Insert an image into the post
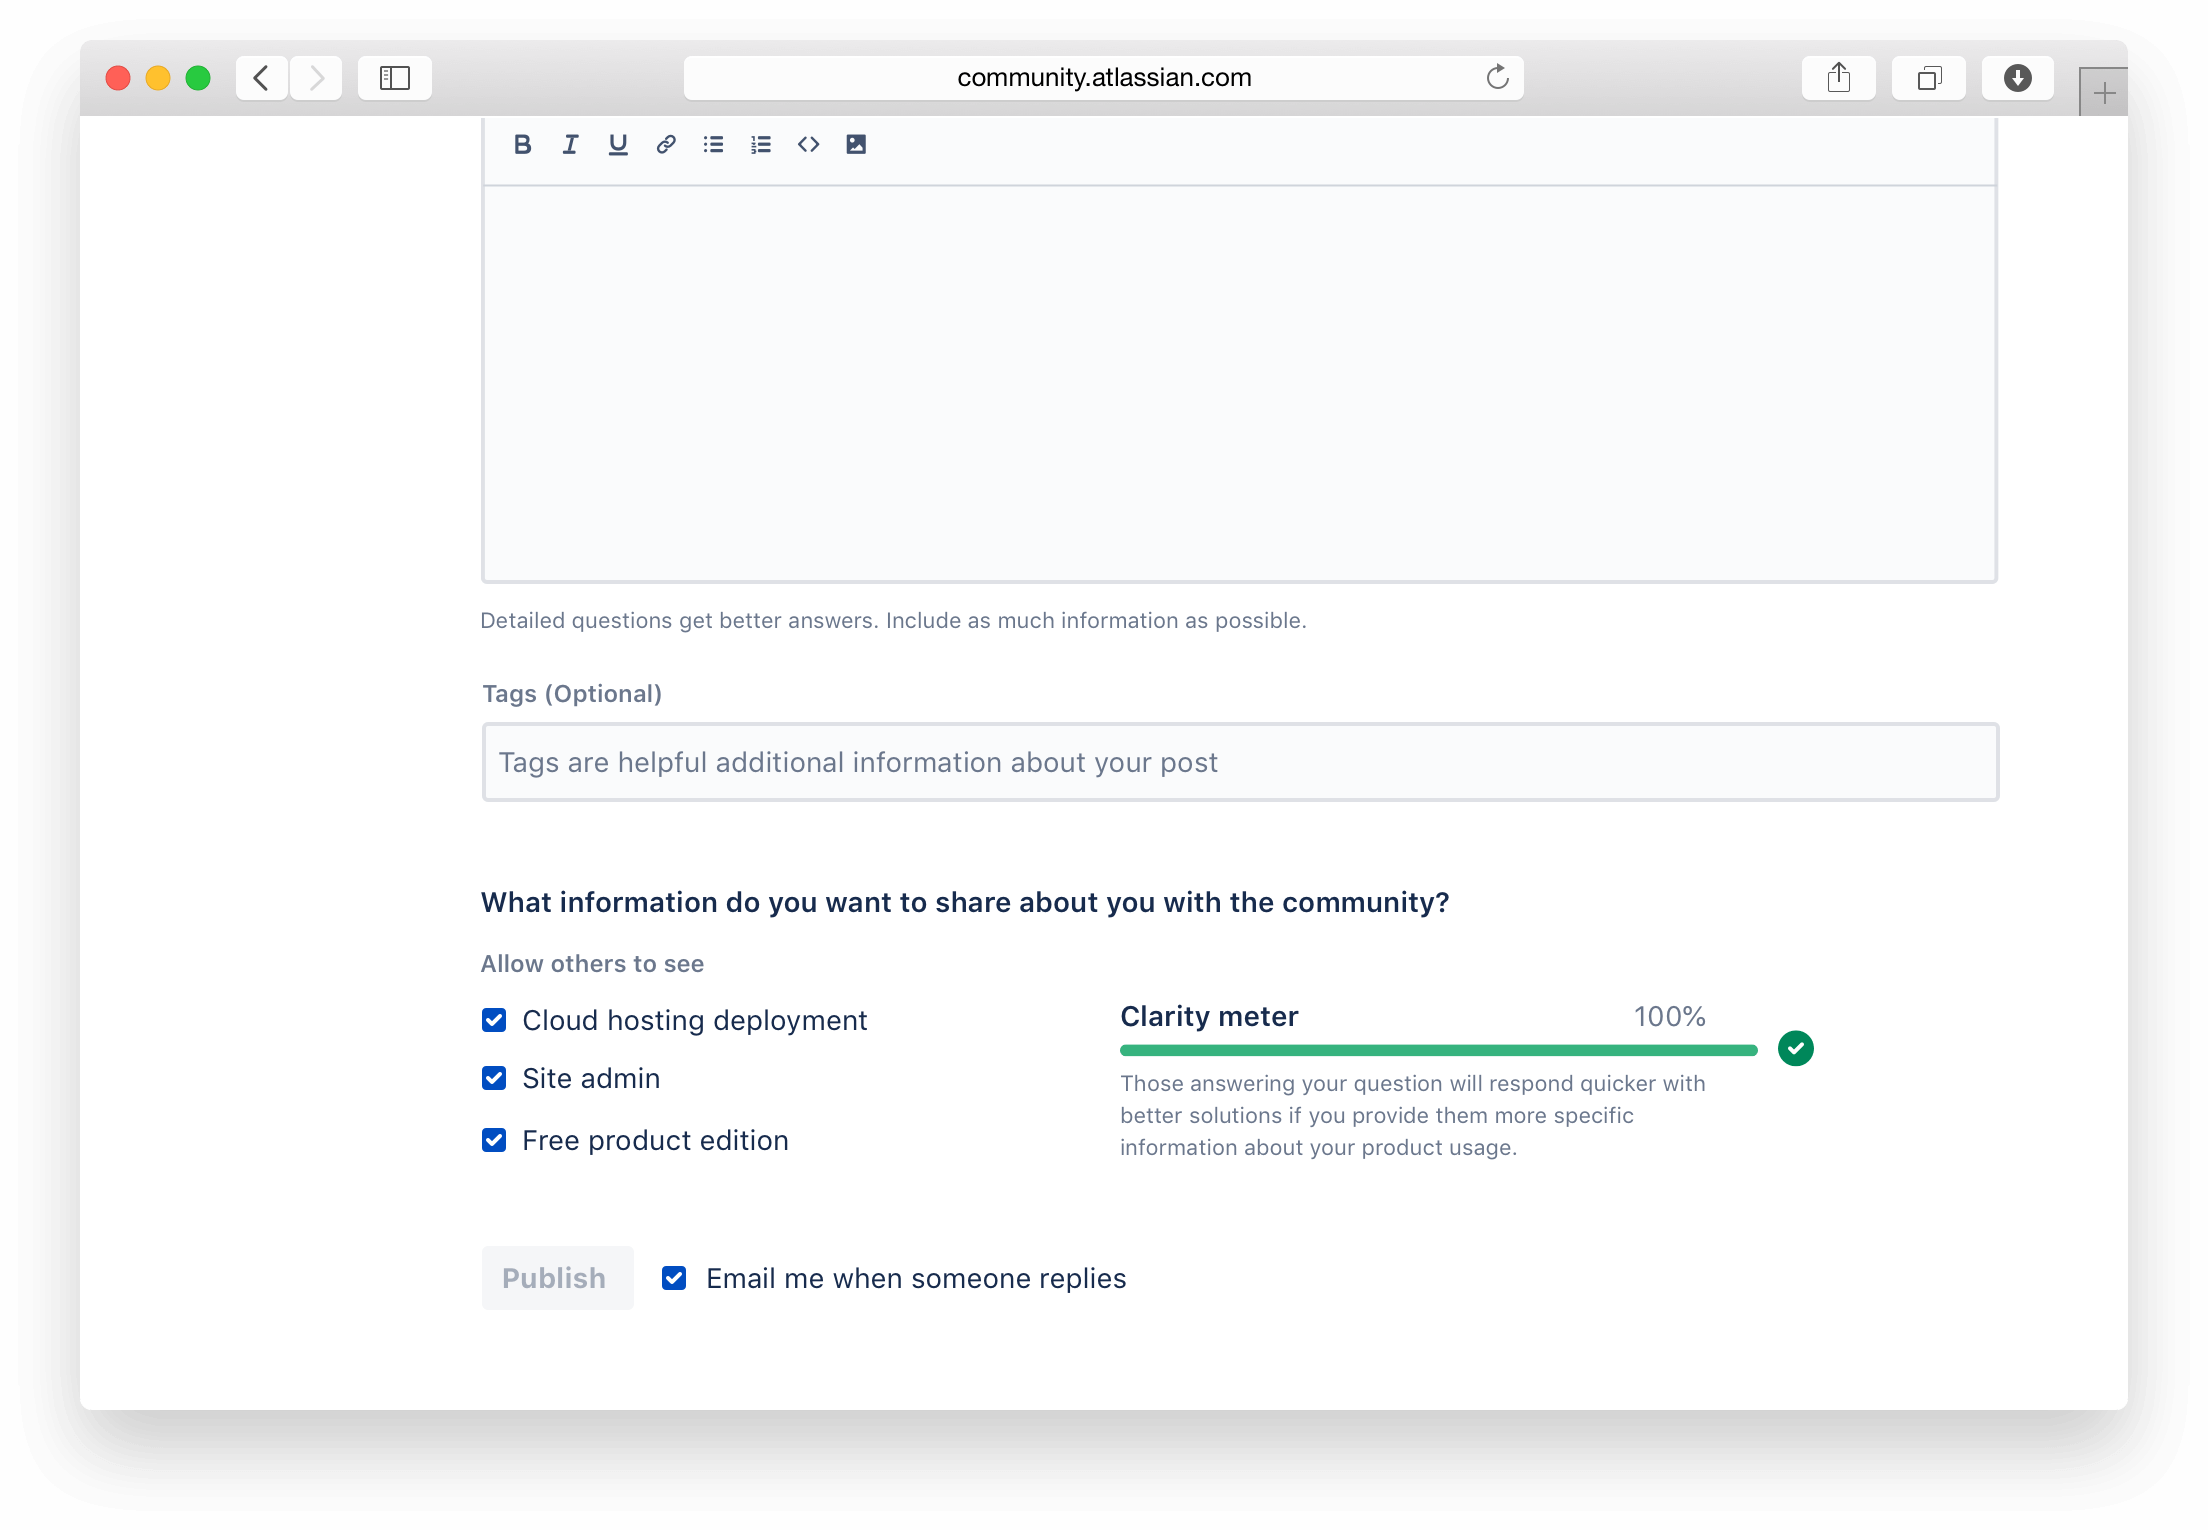The height and width of the screenshot is (1530, 2208). point(856,145)
